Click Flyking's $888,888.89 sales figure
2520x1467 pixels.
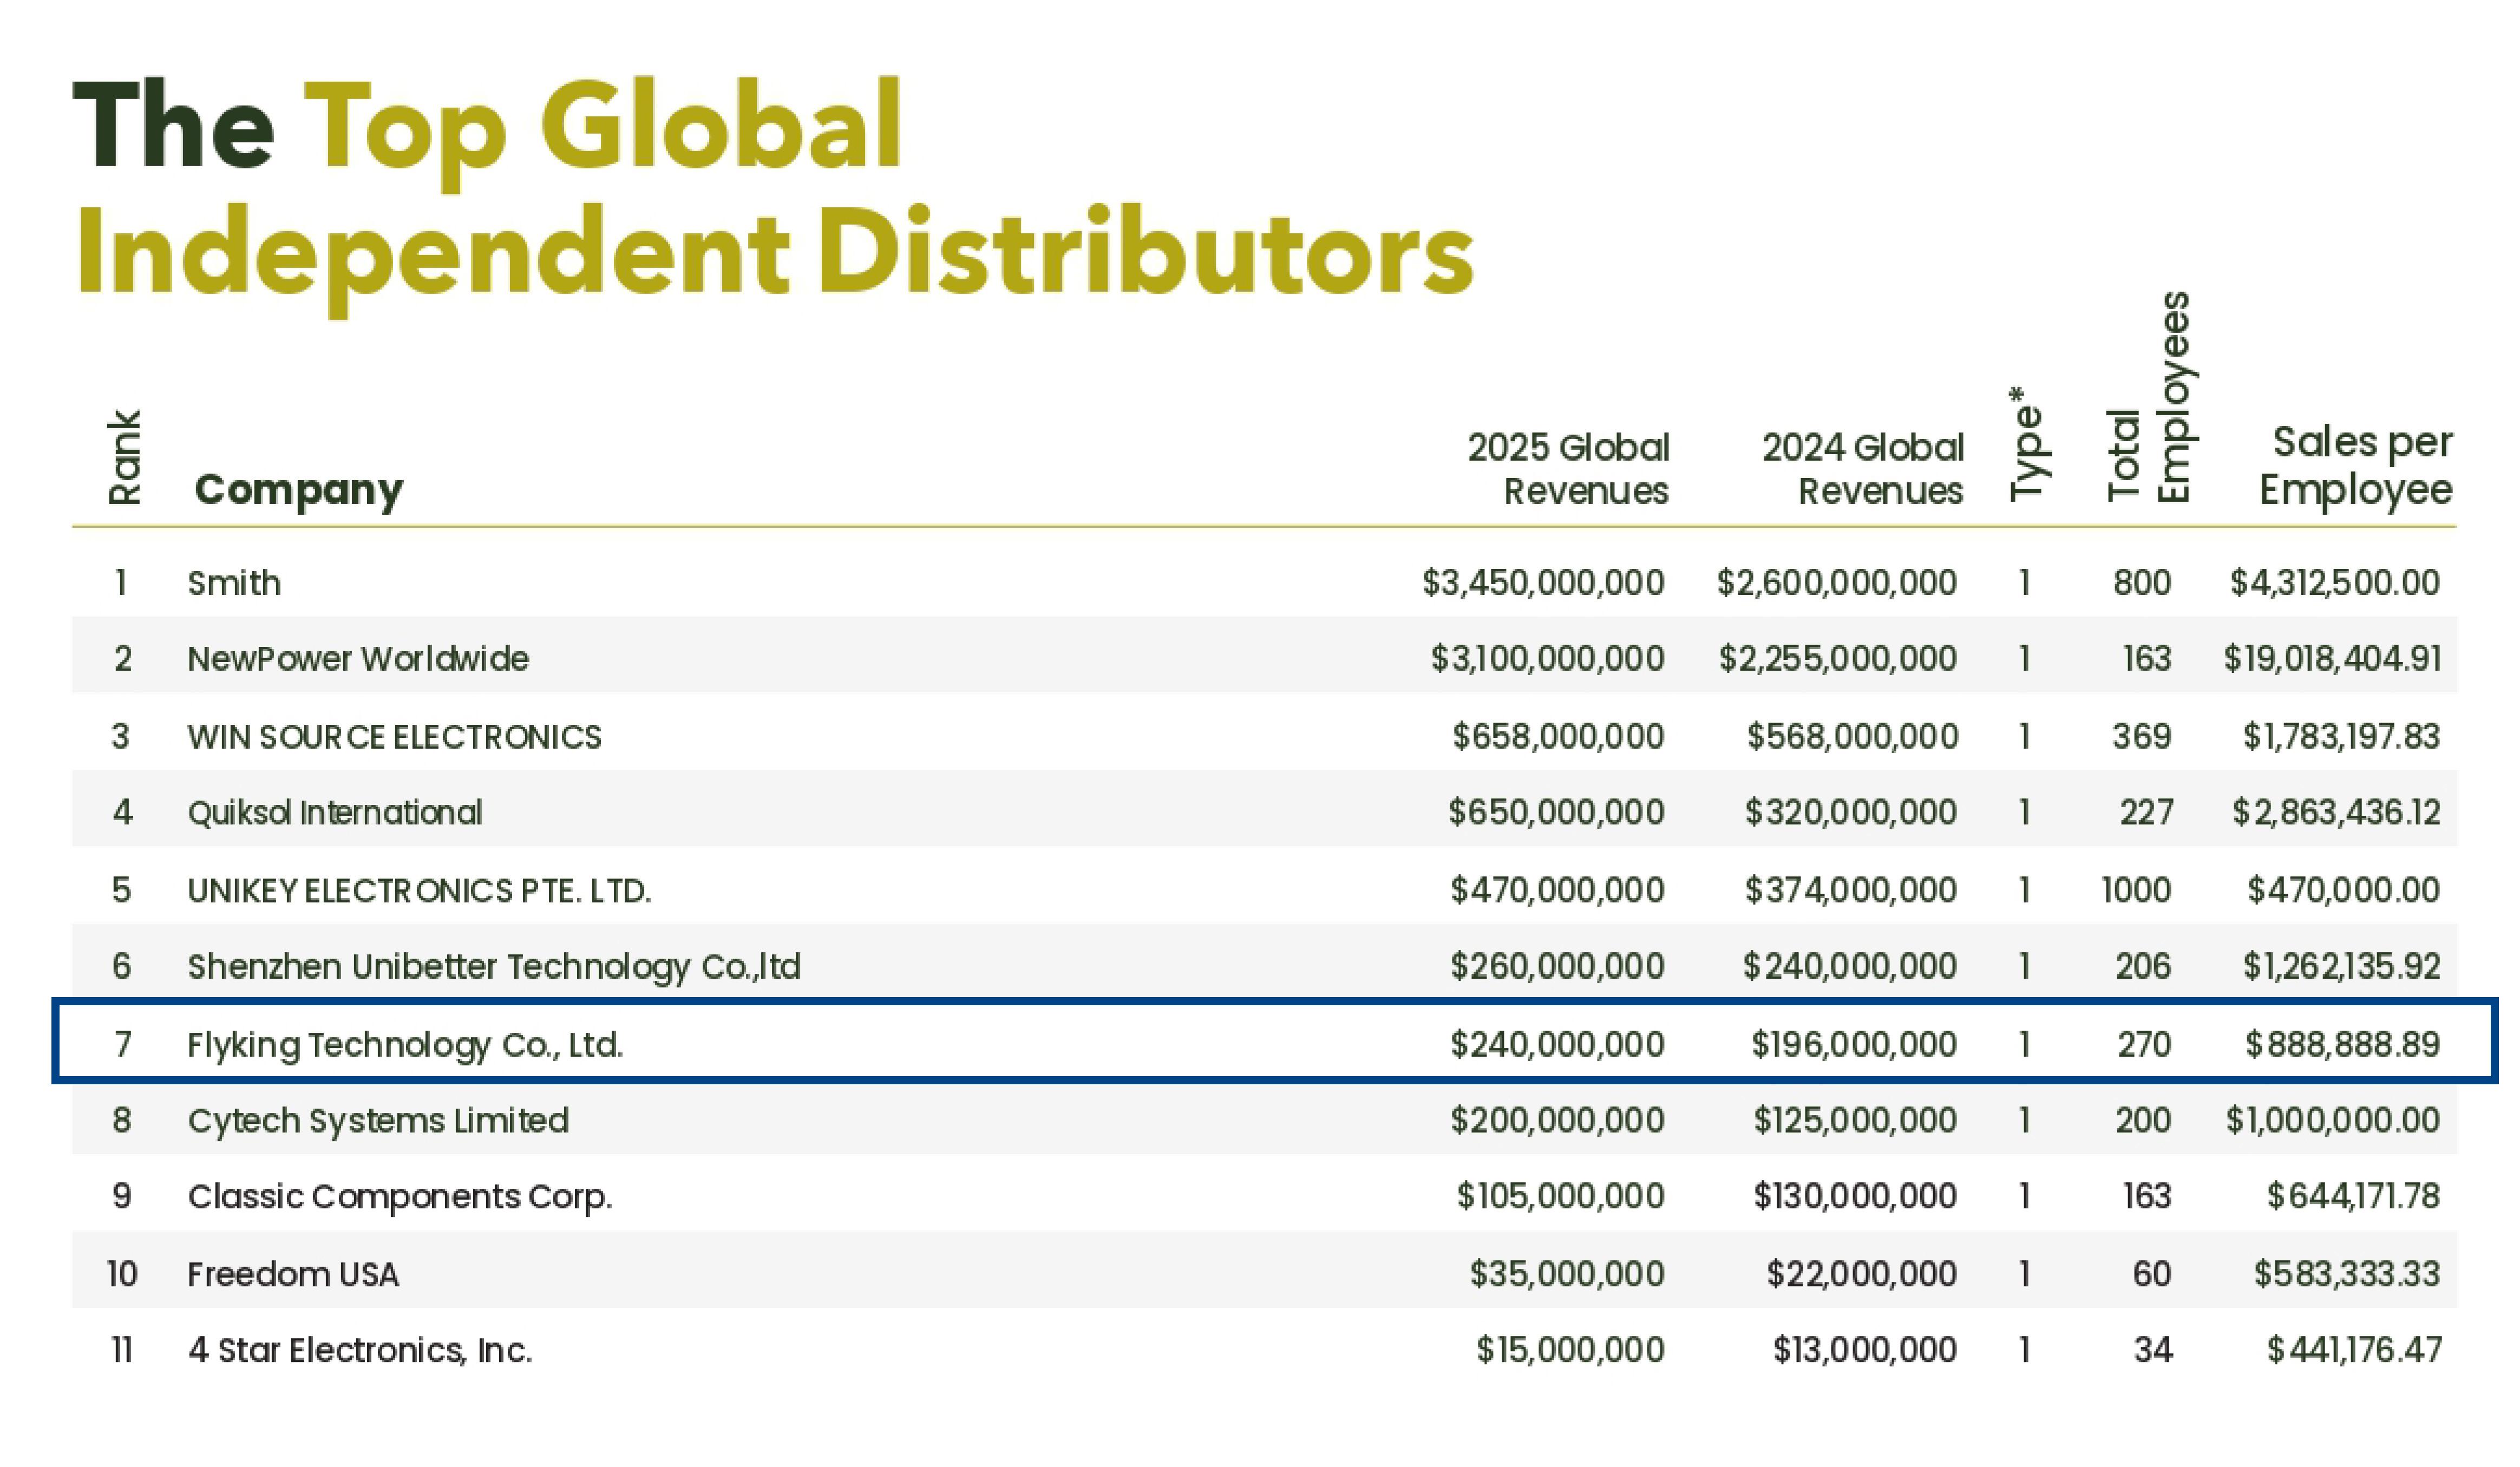pos(2343,1045)
